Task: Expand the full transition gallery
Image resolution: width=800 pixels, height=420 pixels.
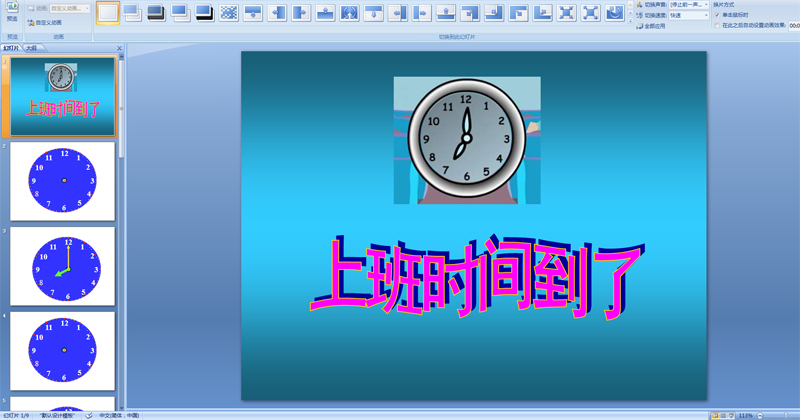Action: tap(631, 21)
